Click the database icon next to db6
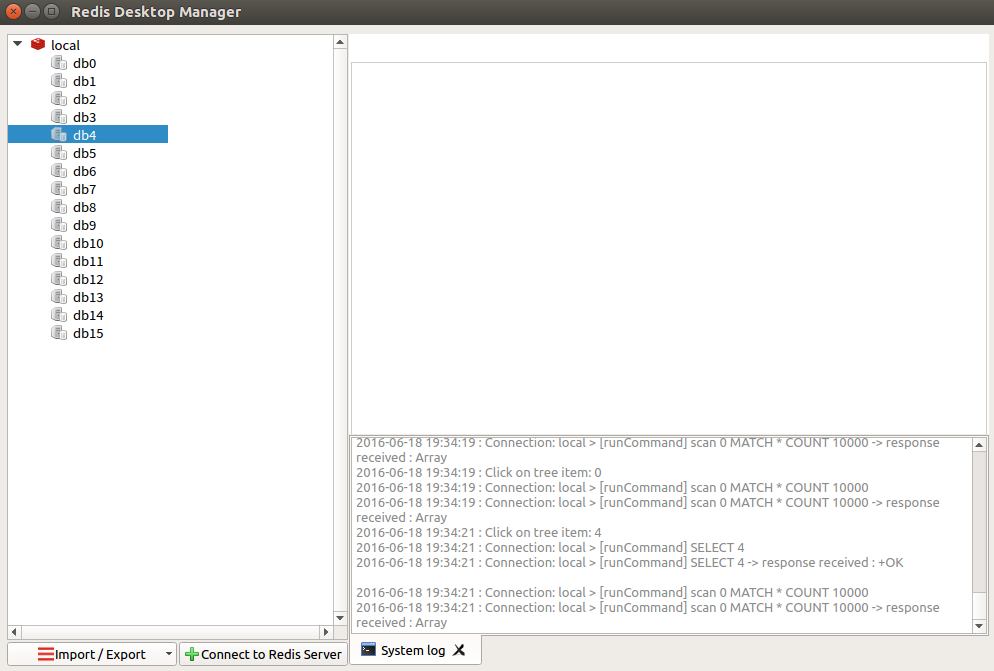Screen dimensions: 994x671 59,171
